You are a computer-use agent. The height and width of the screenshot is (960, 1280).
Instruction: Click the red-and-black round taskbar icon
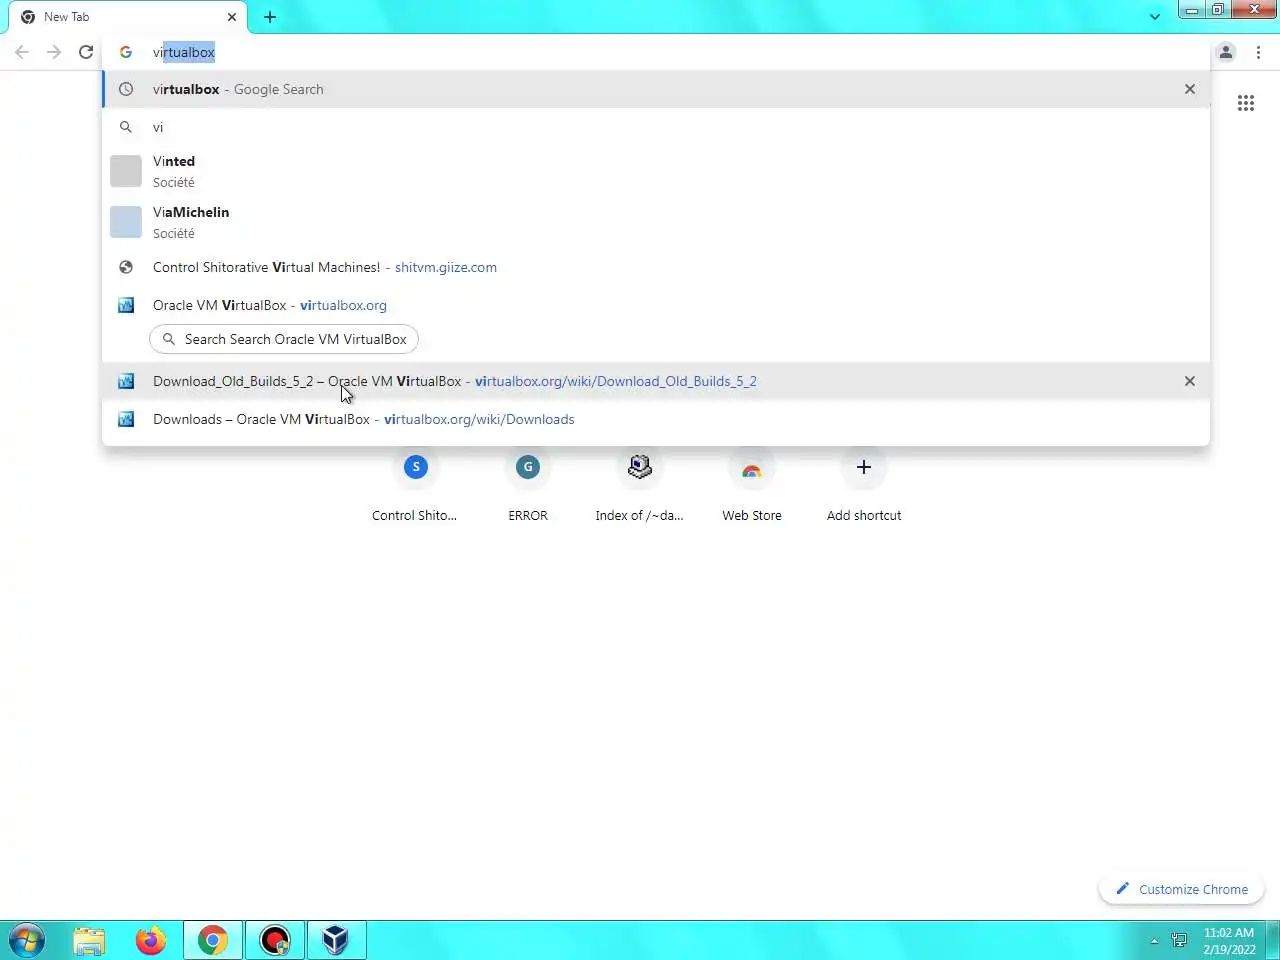click(x=275, y=940)
